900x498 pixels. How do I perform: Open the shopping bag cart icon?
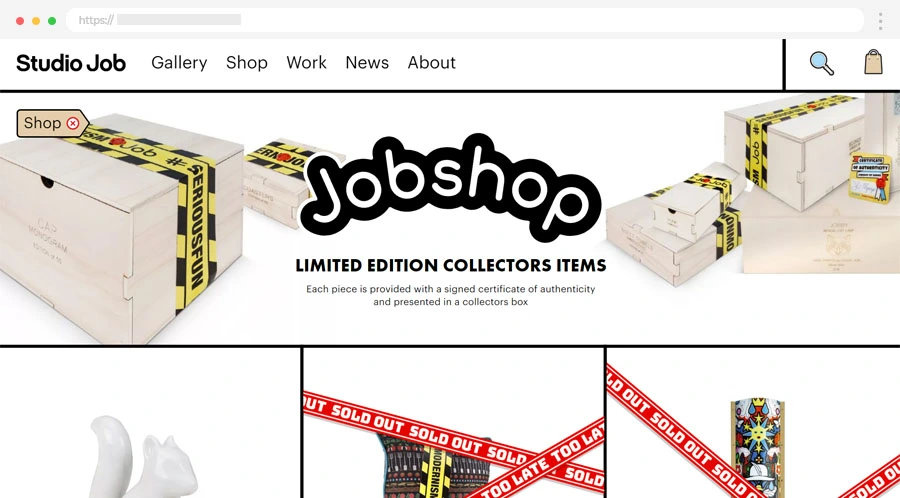coord(873,61)
